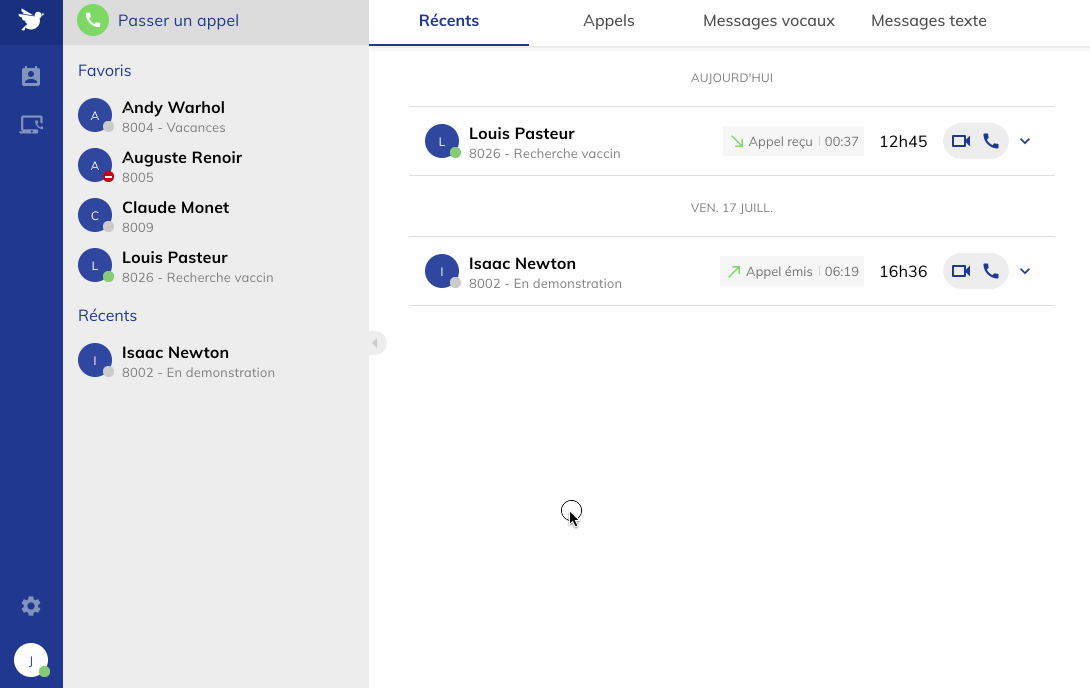Screen dimensions: 1090x688
Task: Switch to the Appels tab
Action: [608, 20]
